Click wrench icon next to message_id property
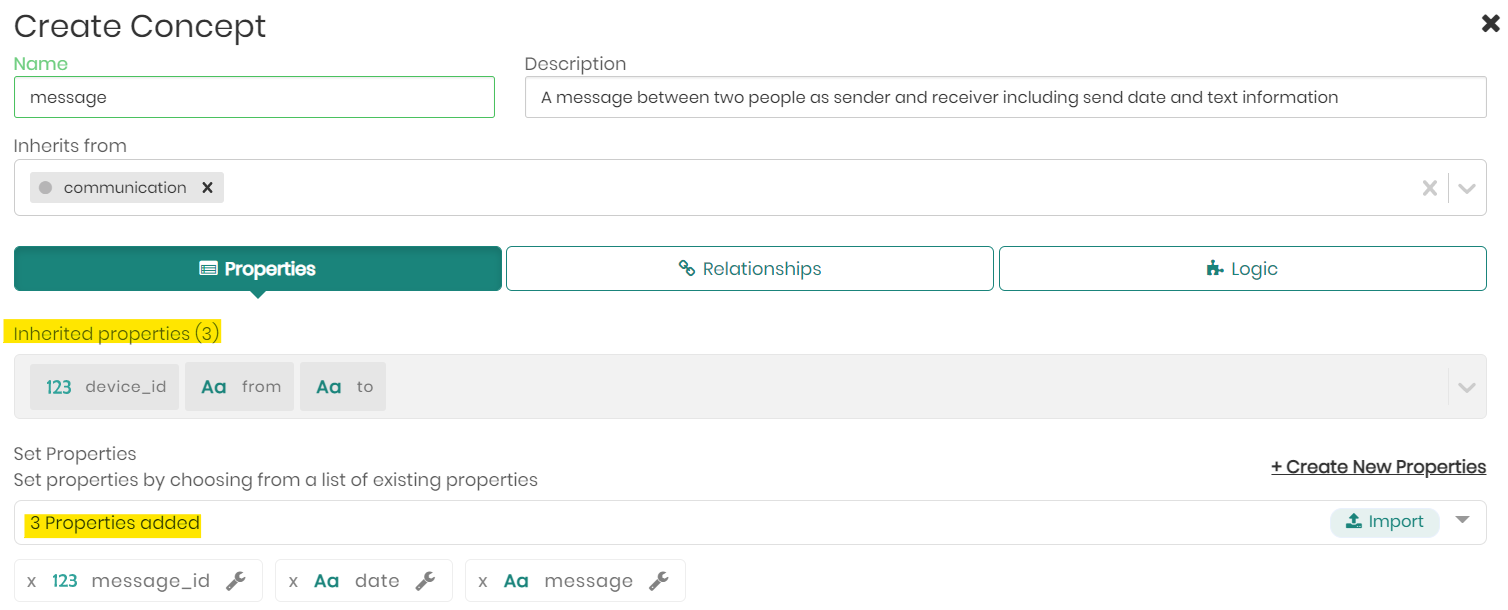Image resolution: width=1508 pixels, height=610 pixels. pyautogui.click(x=236, y=581)
